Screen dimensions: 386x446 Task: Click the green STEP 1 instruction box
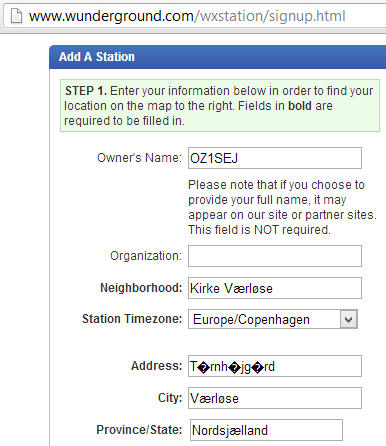[220, 105]
